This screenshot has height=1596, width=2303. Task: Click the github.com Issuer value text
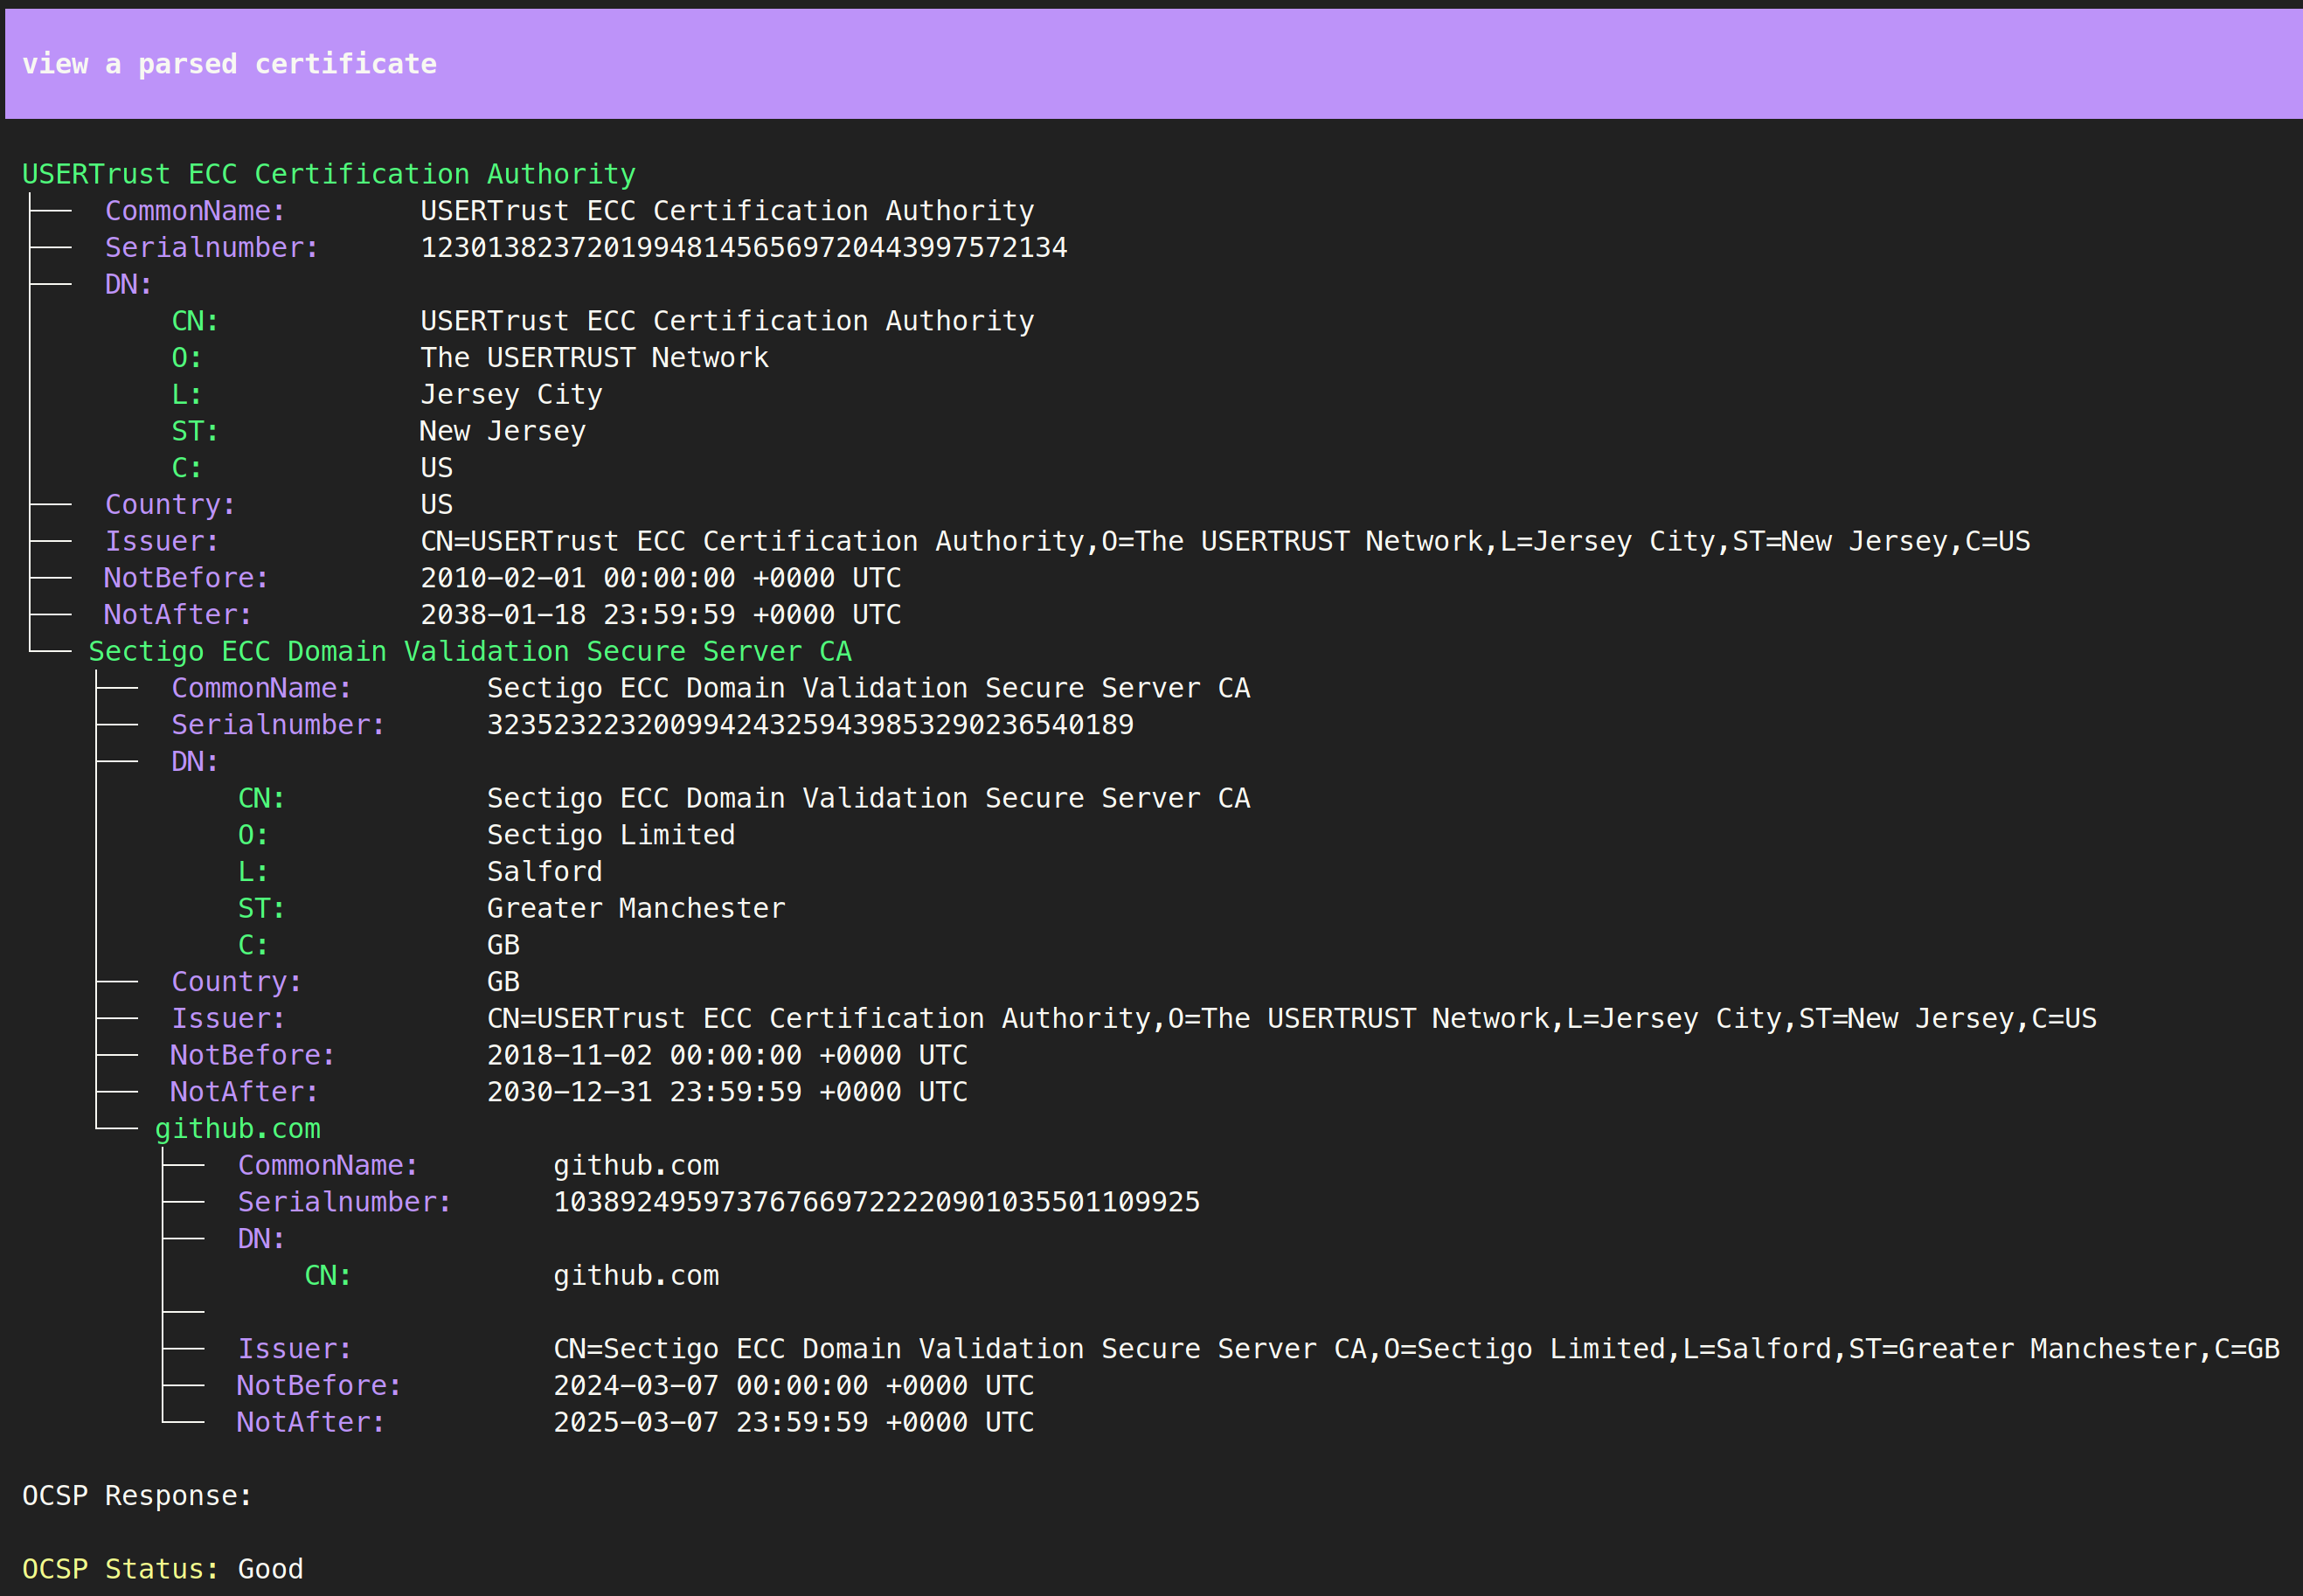[1415, 1348]
